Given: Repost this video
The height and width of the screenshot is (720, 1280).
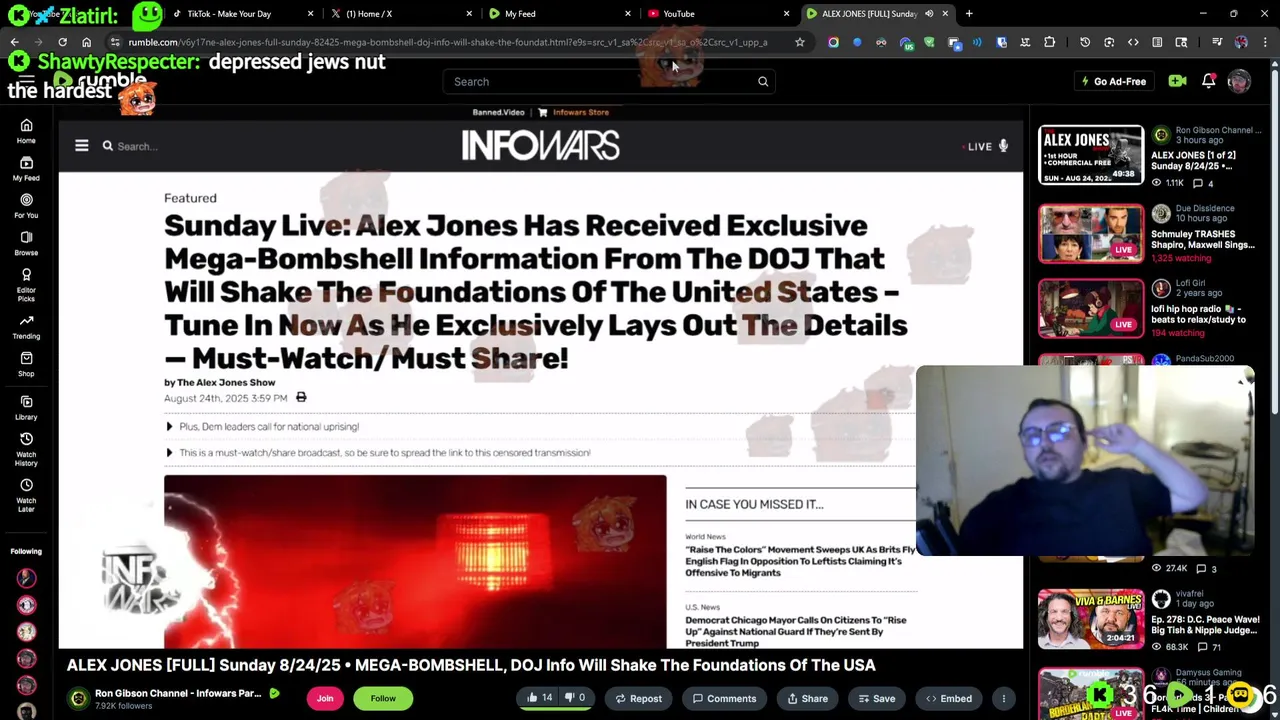Looking at the screenshot, I should tap(638, 699).
